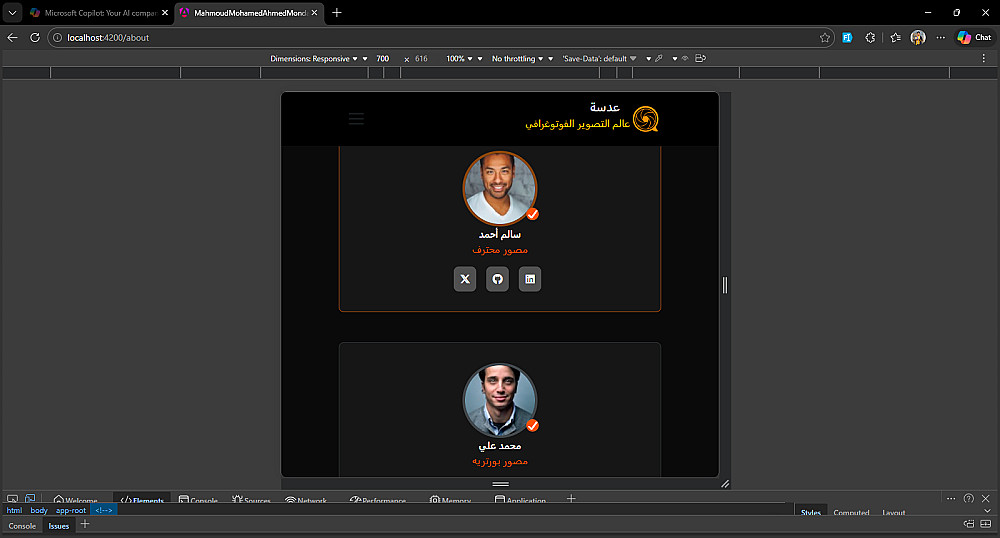Click the inspect element selector icon
The height and width of the screenshot is (538, 1000).
click(x=12, y=498)
